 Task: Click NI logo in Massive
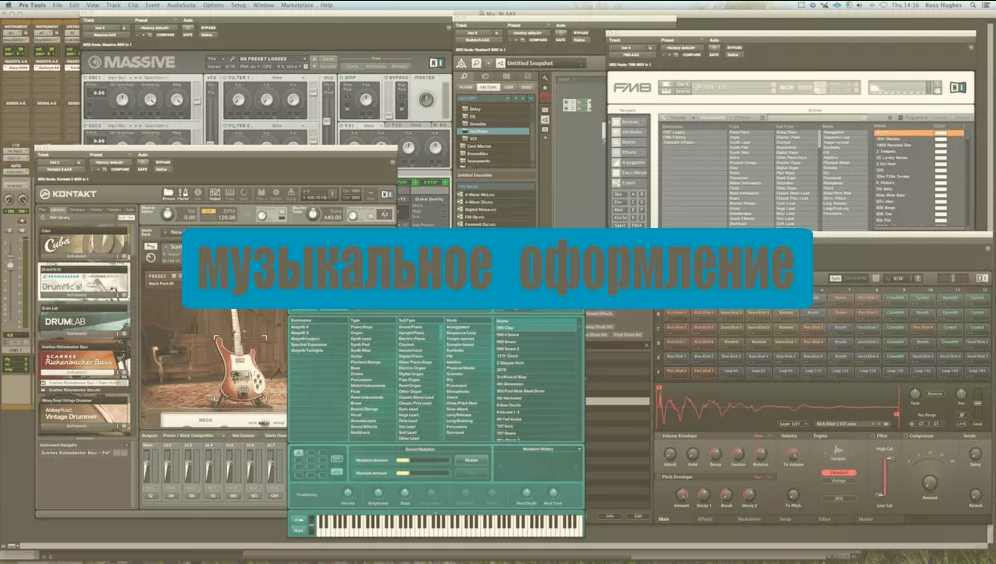(x=436, y=62)
